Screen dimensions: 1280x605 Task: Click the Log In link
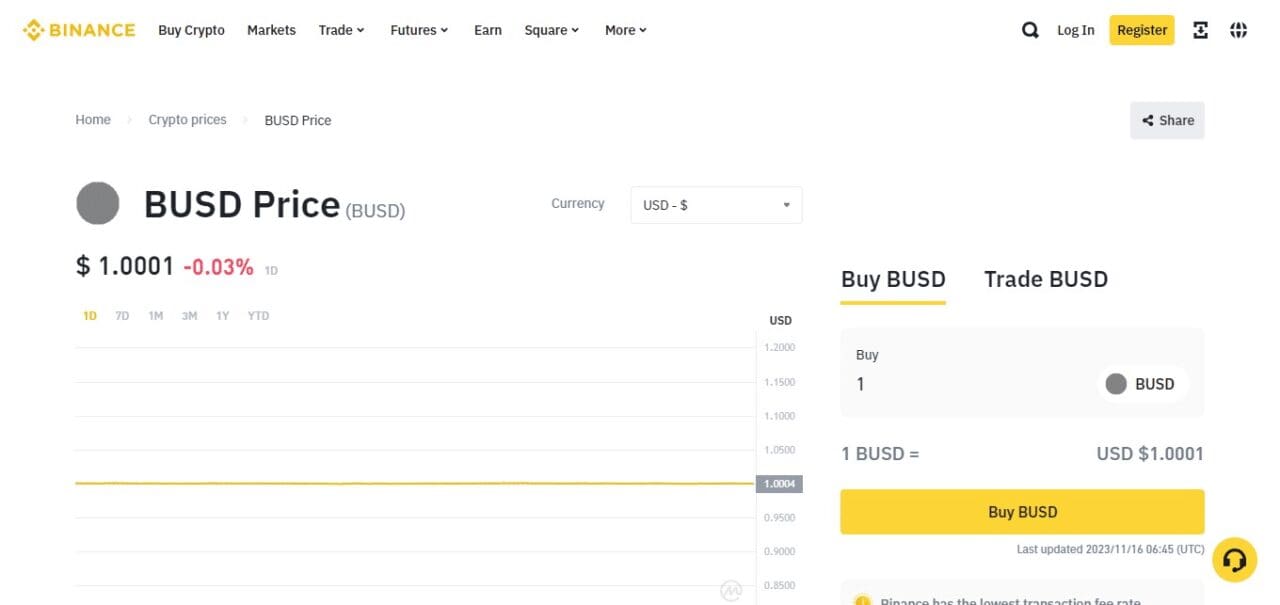[1076, 30]
